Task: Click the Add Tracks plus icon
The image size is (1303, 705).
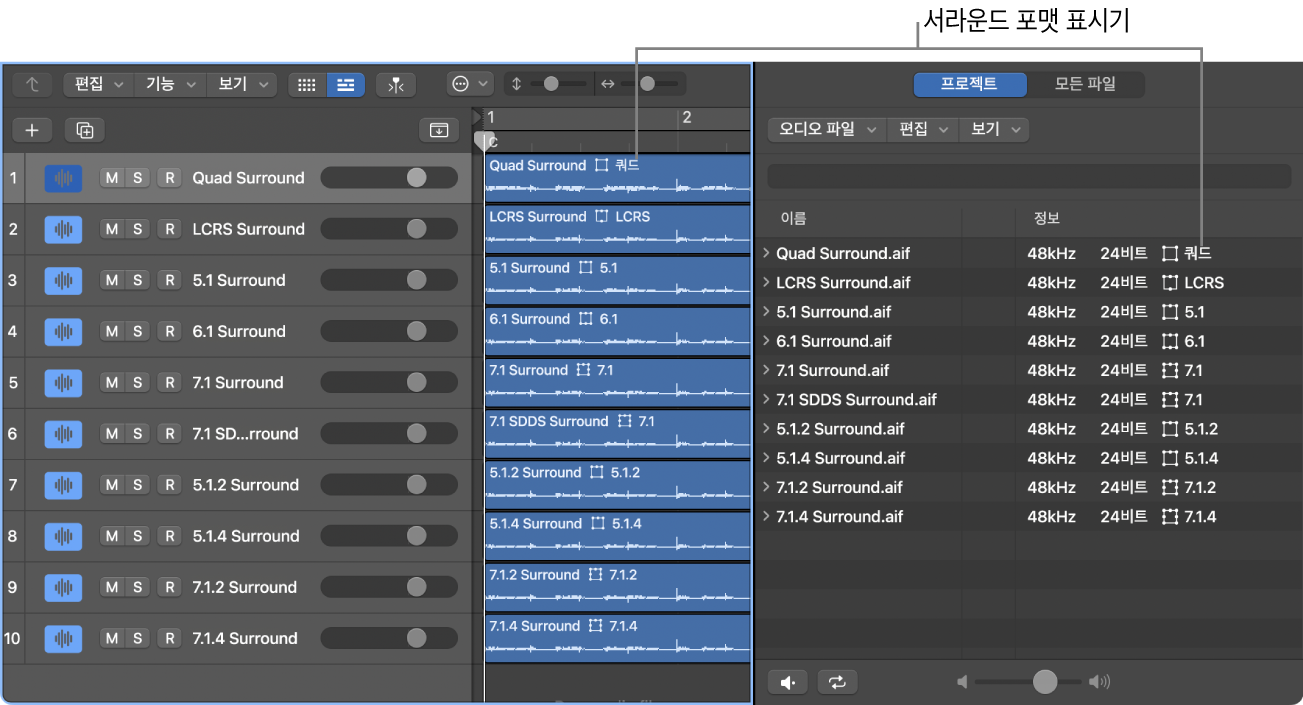Action: (x=31, y=130)
